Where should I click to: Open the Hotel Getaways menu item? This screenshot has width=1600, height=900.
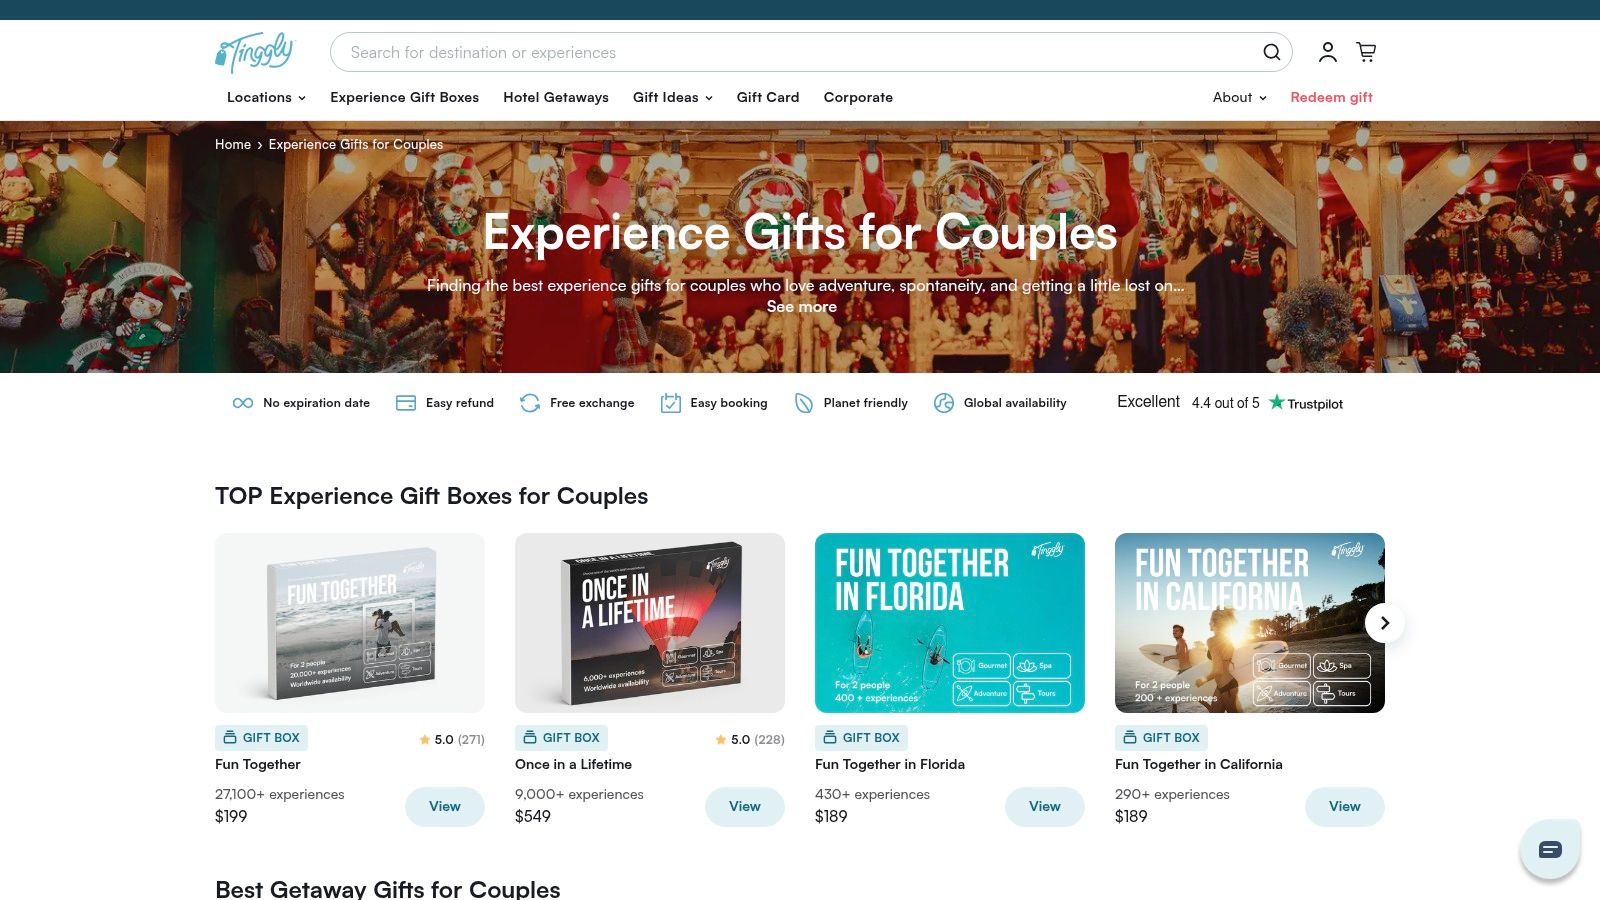[556, 97]
